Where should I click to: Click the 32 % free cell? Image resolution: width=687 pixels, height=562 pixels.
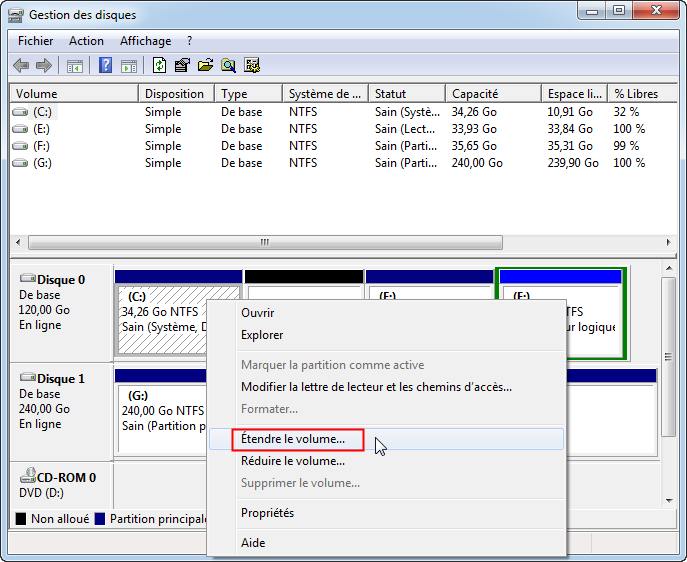click(626, 112)
